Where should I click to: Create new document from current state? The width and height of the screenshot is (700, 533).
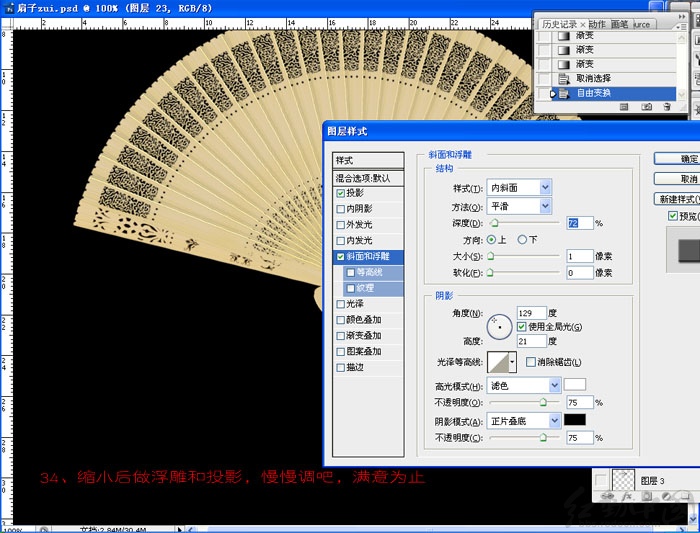point(624,107)
